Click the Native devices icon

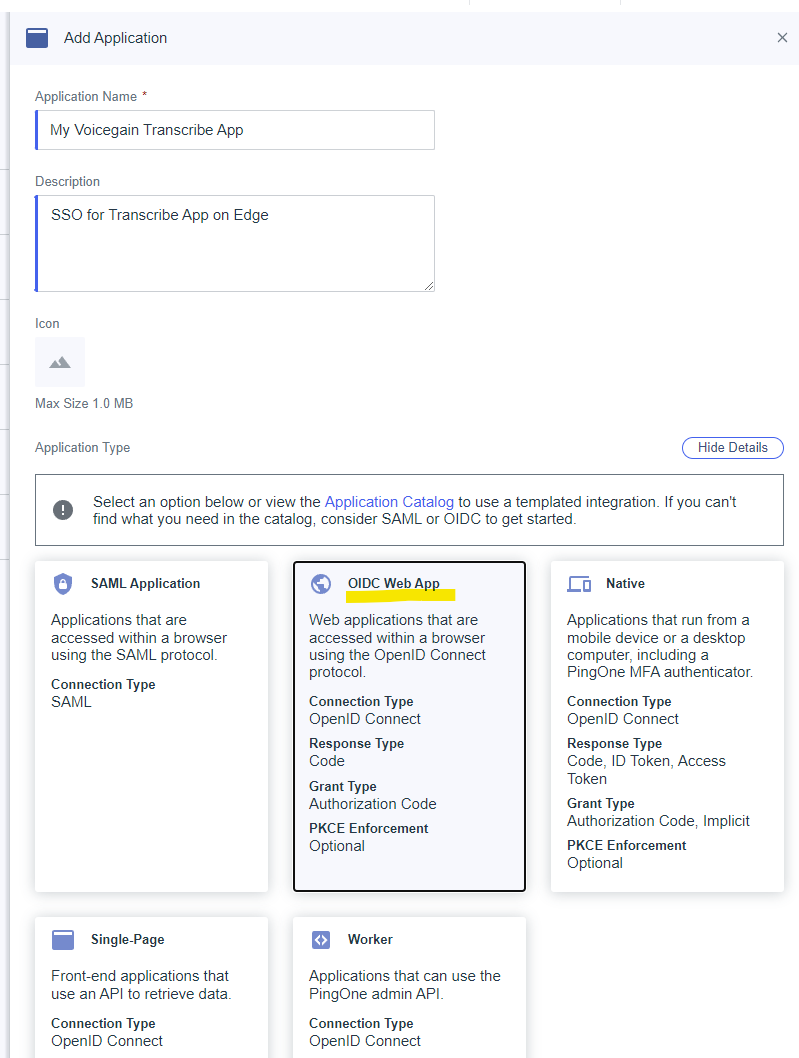coord(579,584)
